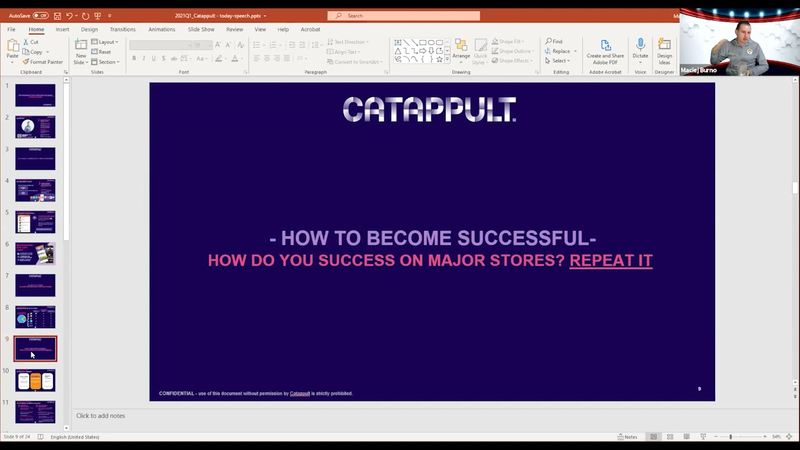Open the File menu

tap(11, 30)
